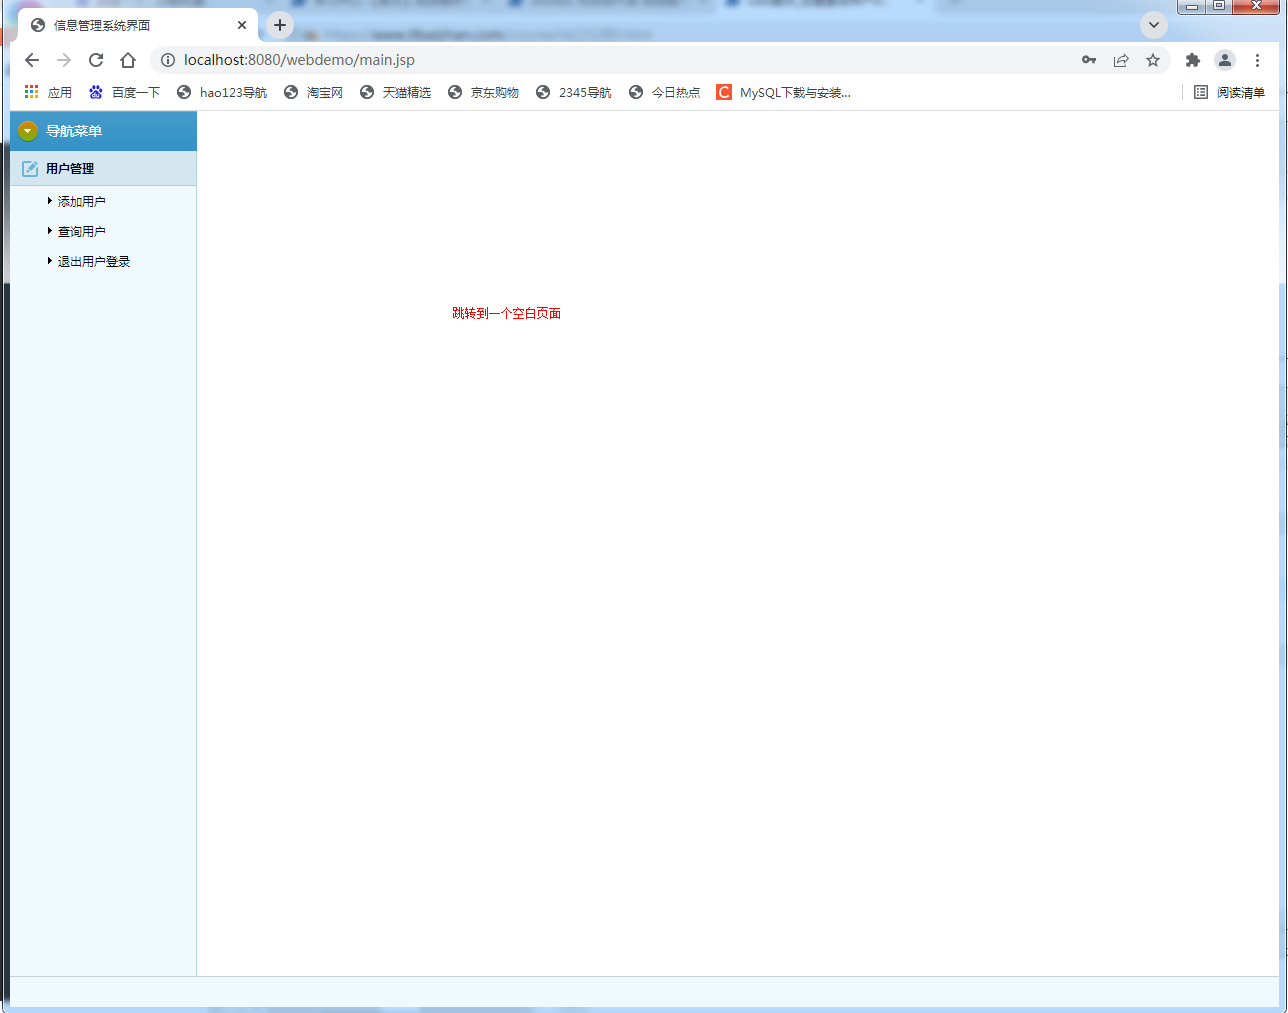Viewport: 1288px width, 1013px height.
Task: Open the 应用 apps bookmark
Action: click(x=48, y=92)
